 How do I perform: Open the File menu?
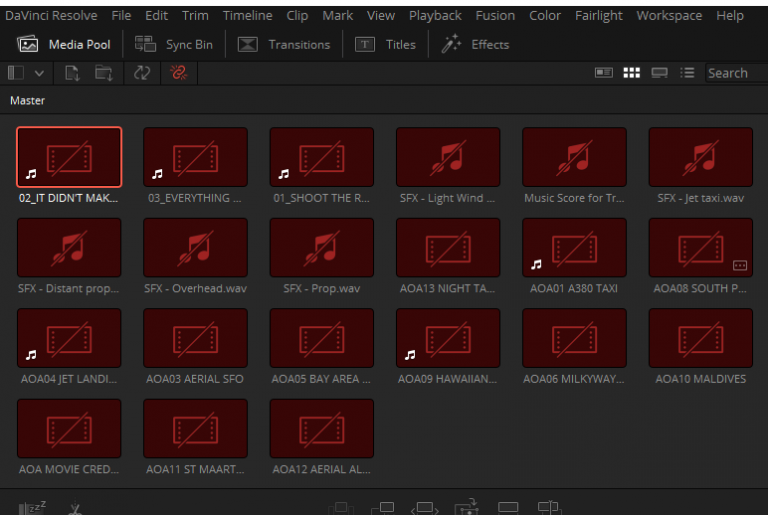pos(121,16)
